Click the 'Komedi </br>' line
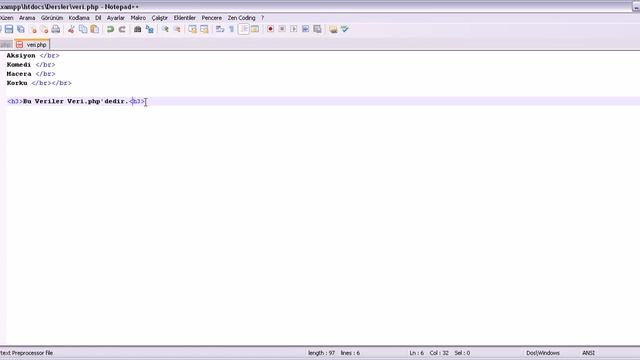The image size is (640, 360). click(x=31, y=64)
